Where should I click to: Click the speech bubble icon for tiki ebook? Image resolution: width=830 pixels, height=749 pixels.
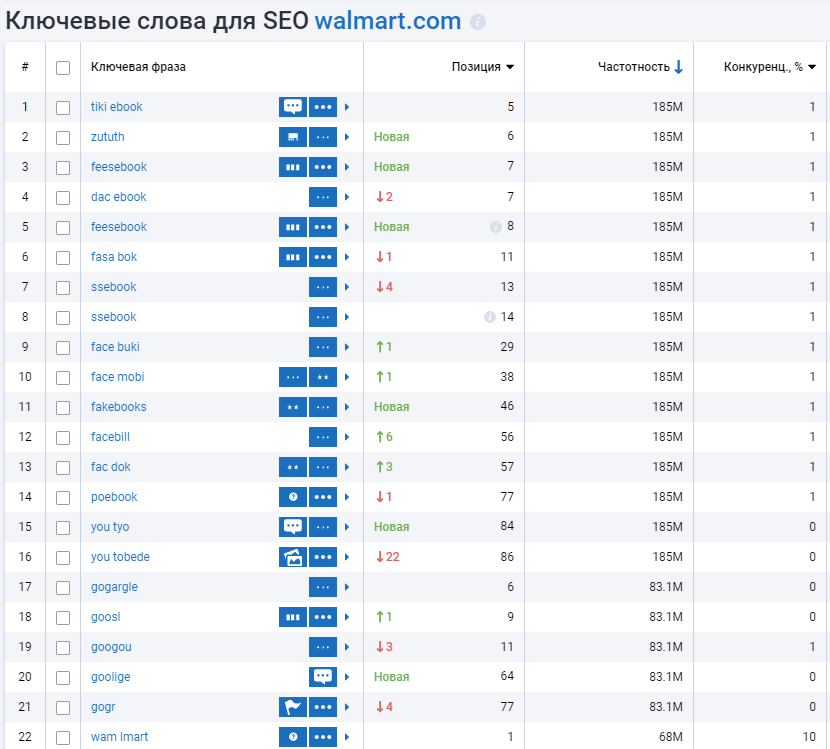292,107
